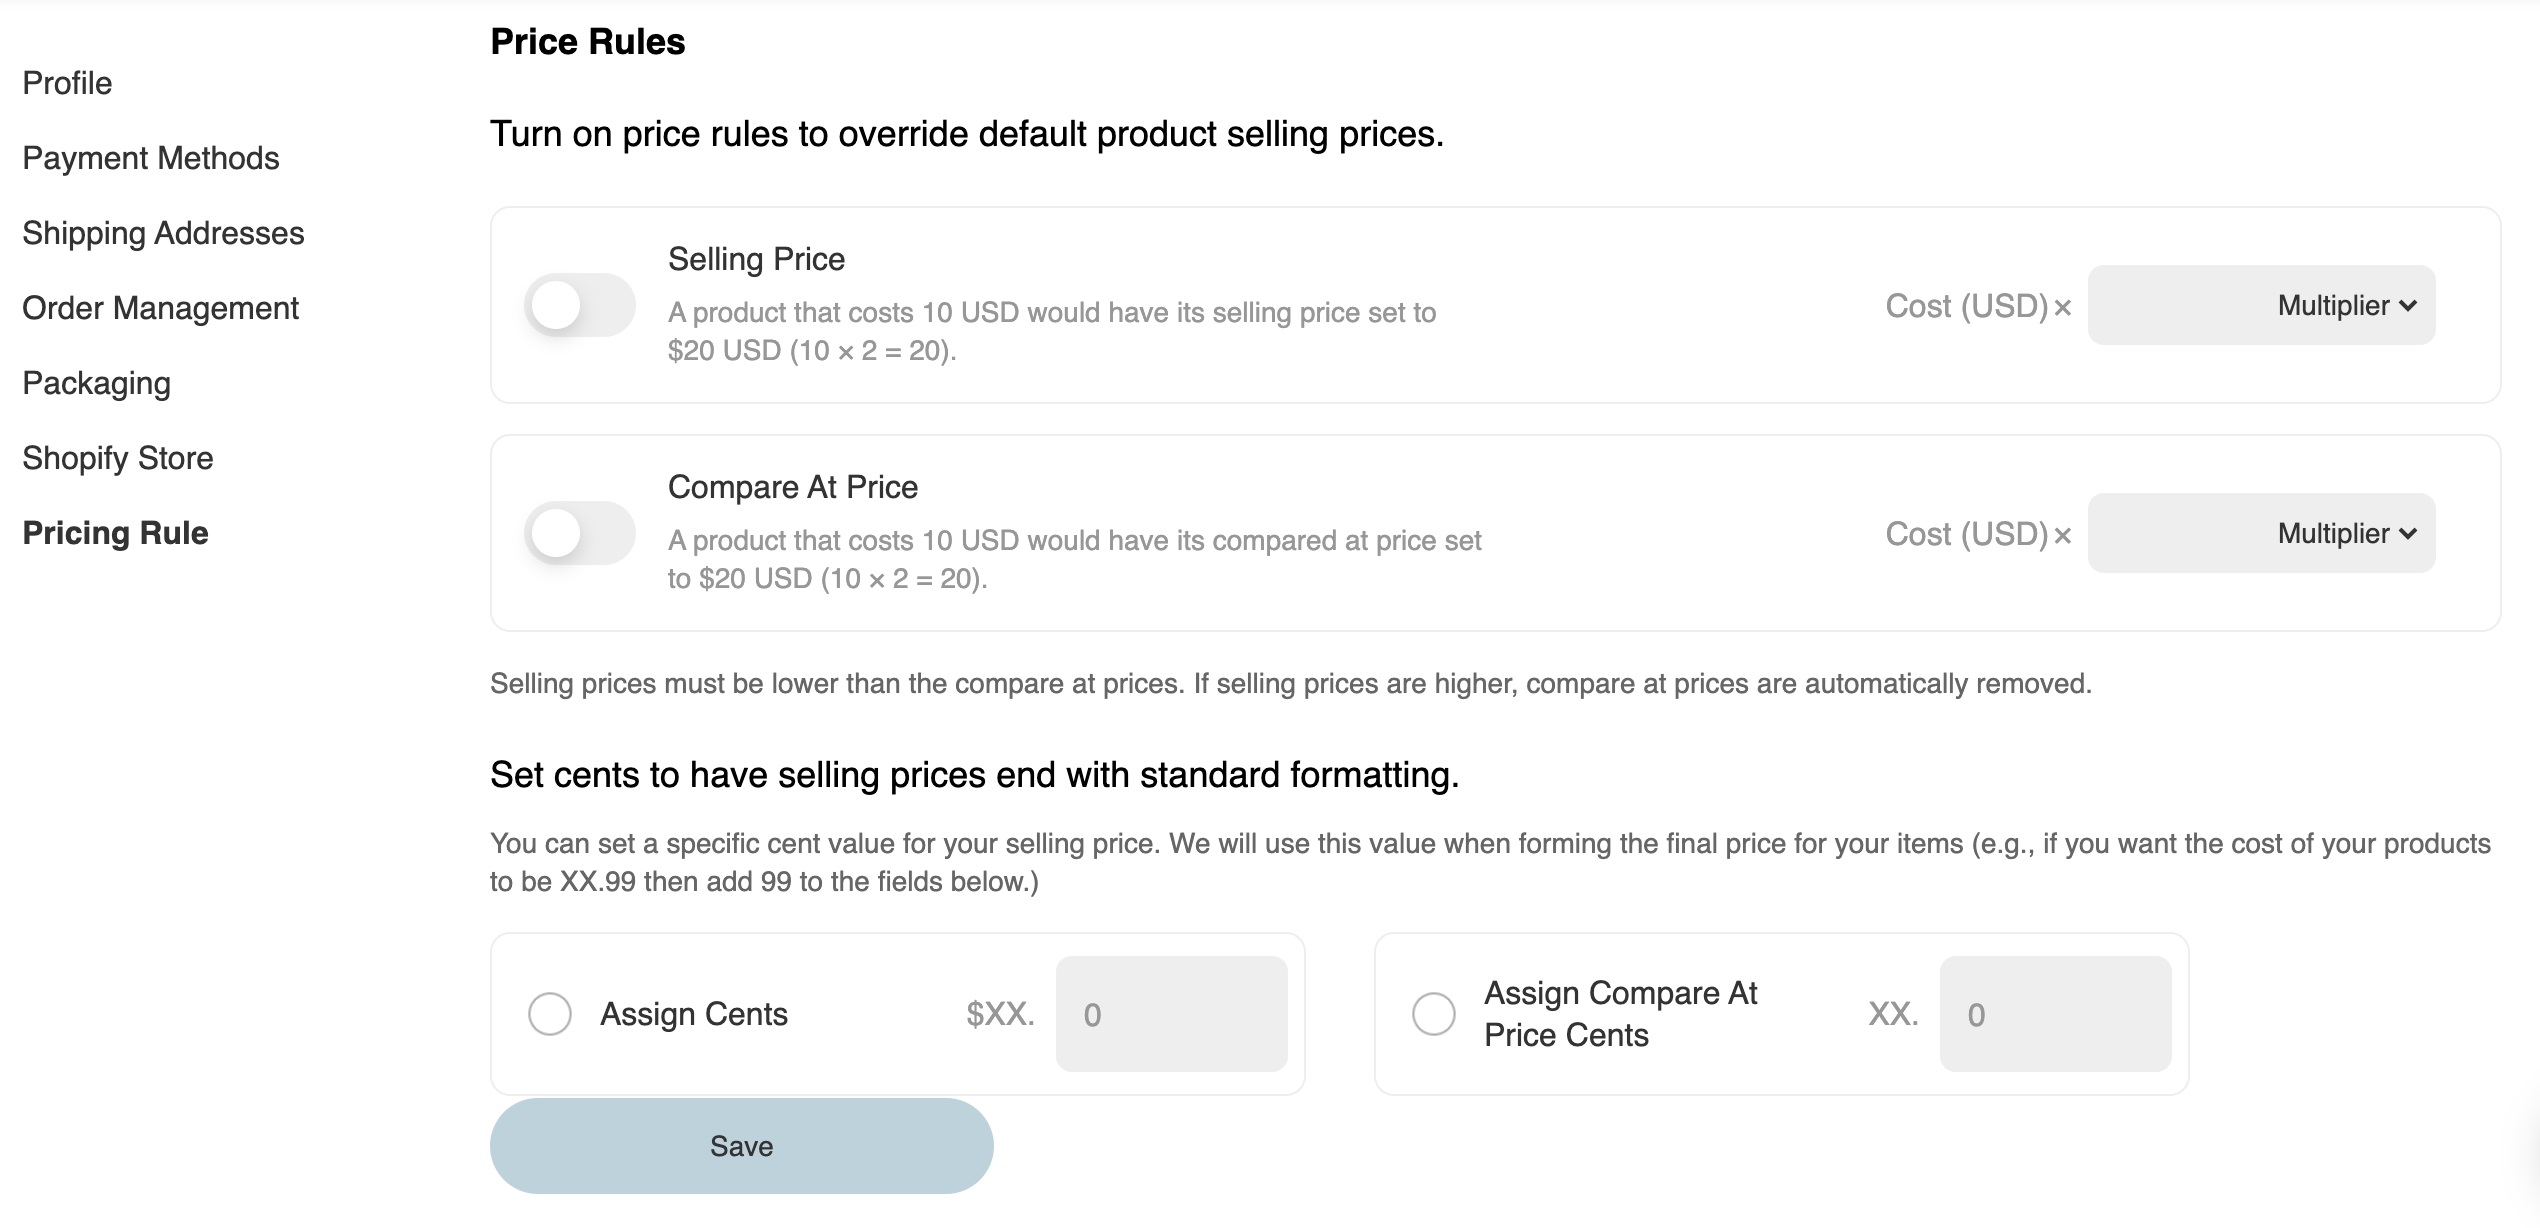The height and width of the screenshot is (1228, 2540).
Task: Select the Pricing Rule menu item
Action: (x=116, y=533)
